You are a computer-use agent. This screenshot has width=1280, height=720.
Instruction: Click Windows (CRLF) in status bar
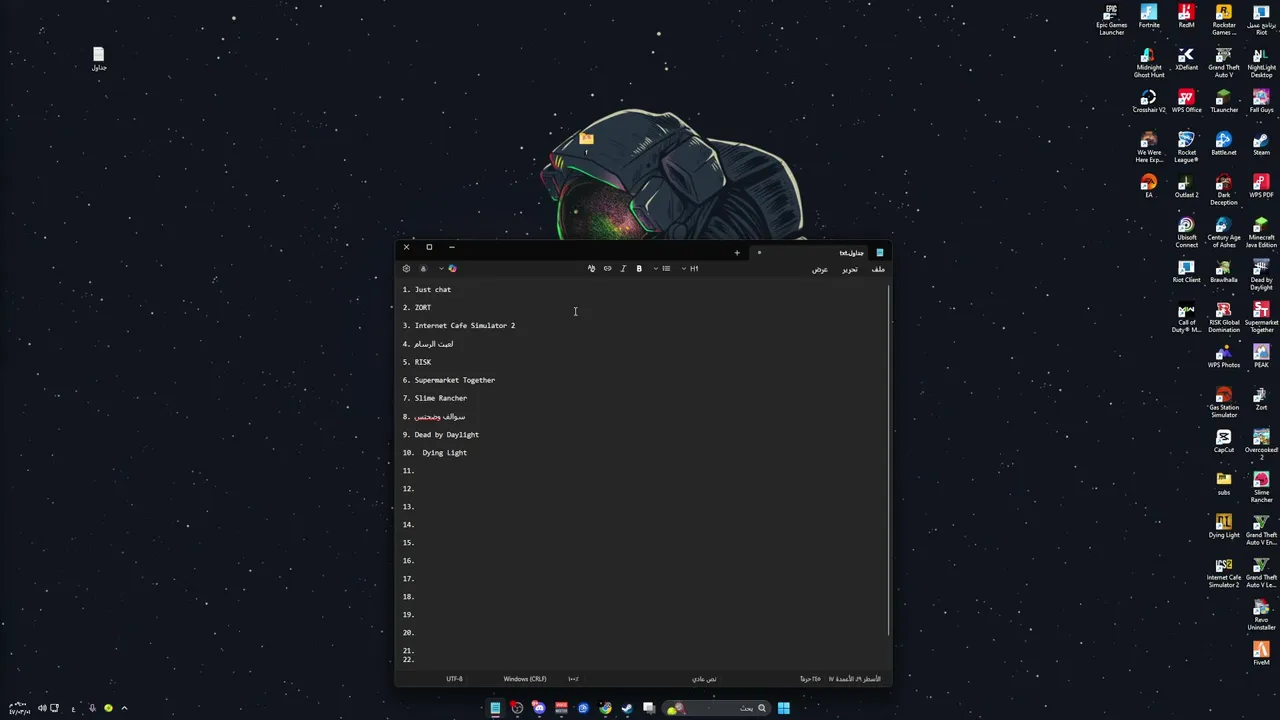525,679
